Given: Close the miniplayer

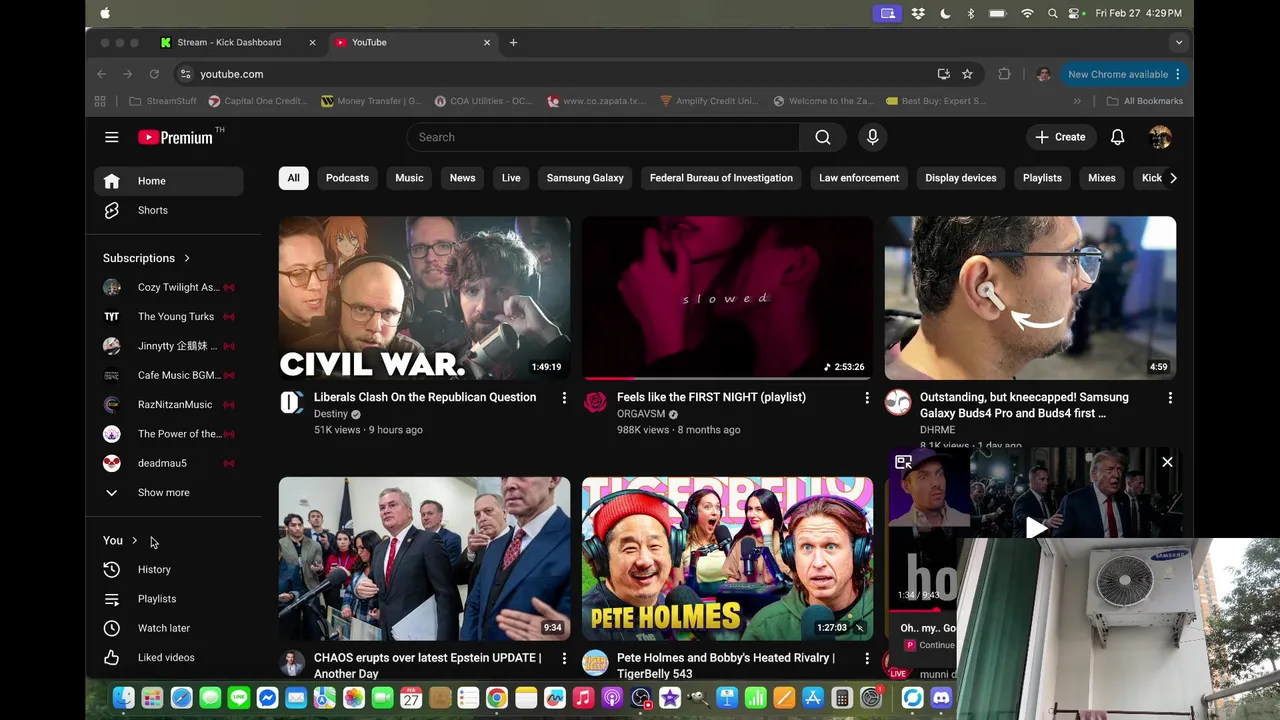Looking at the screenshot, I should [x=1167, y=462].
